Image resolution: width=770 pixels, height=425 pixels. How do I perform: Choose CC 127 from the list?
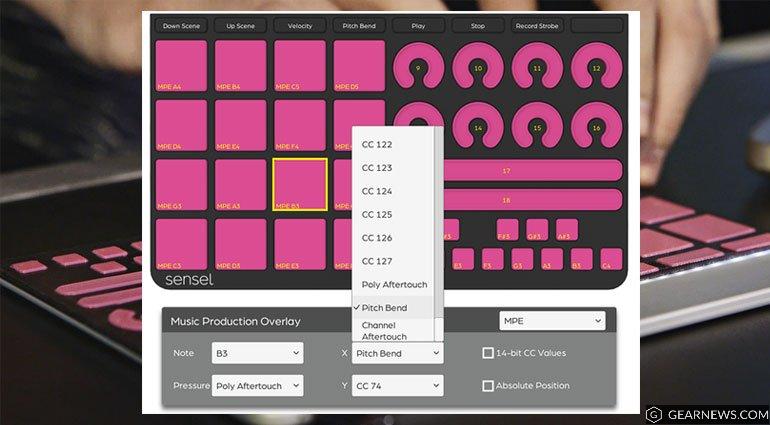click(393, 261)
